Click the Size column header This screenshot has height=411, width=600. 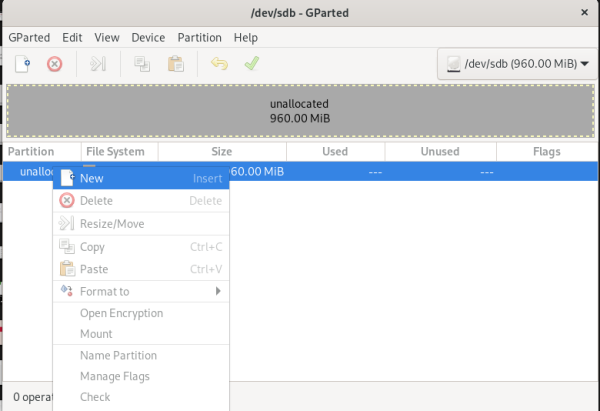221,152
